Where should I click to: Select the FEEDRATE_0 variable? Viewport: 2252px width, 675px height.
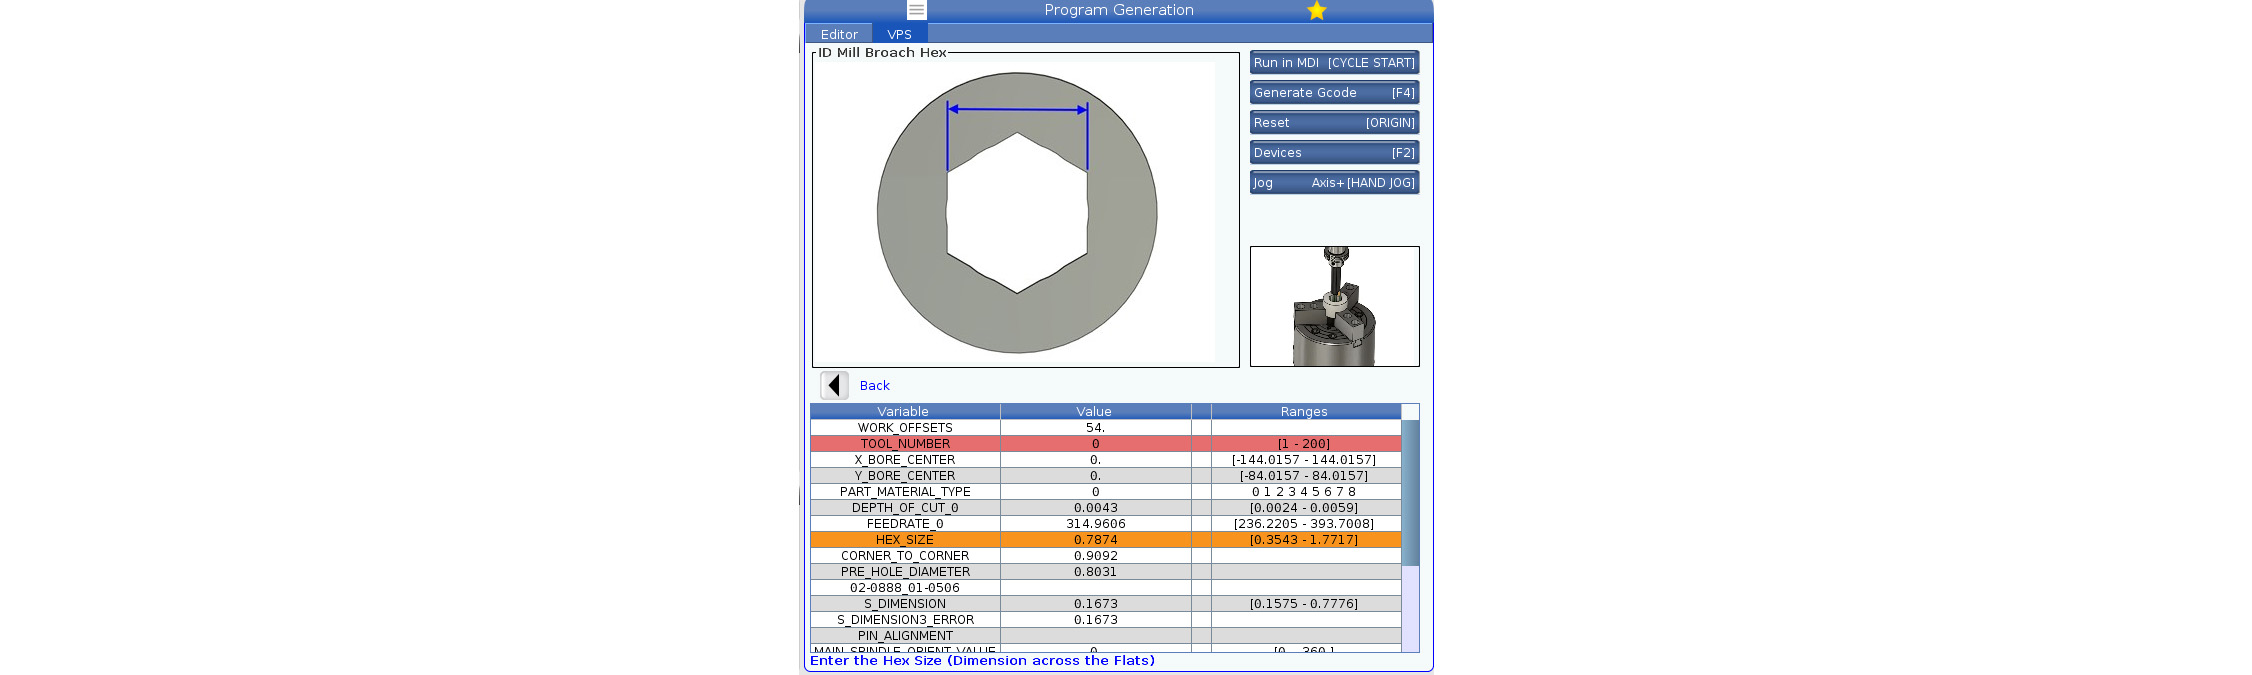905,524
